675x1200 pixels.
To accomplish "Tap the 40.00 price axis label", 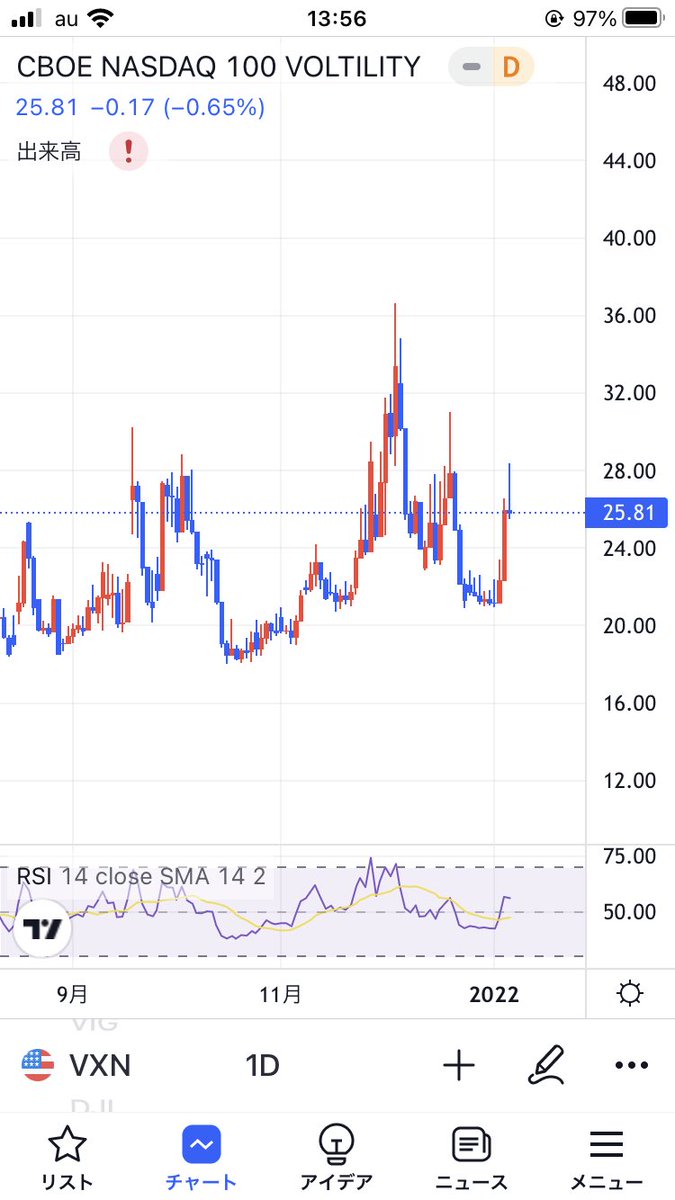I will point(629,238).
